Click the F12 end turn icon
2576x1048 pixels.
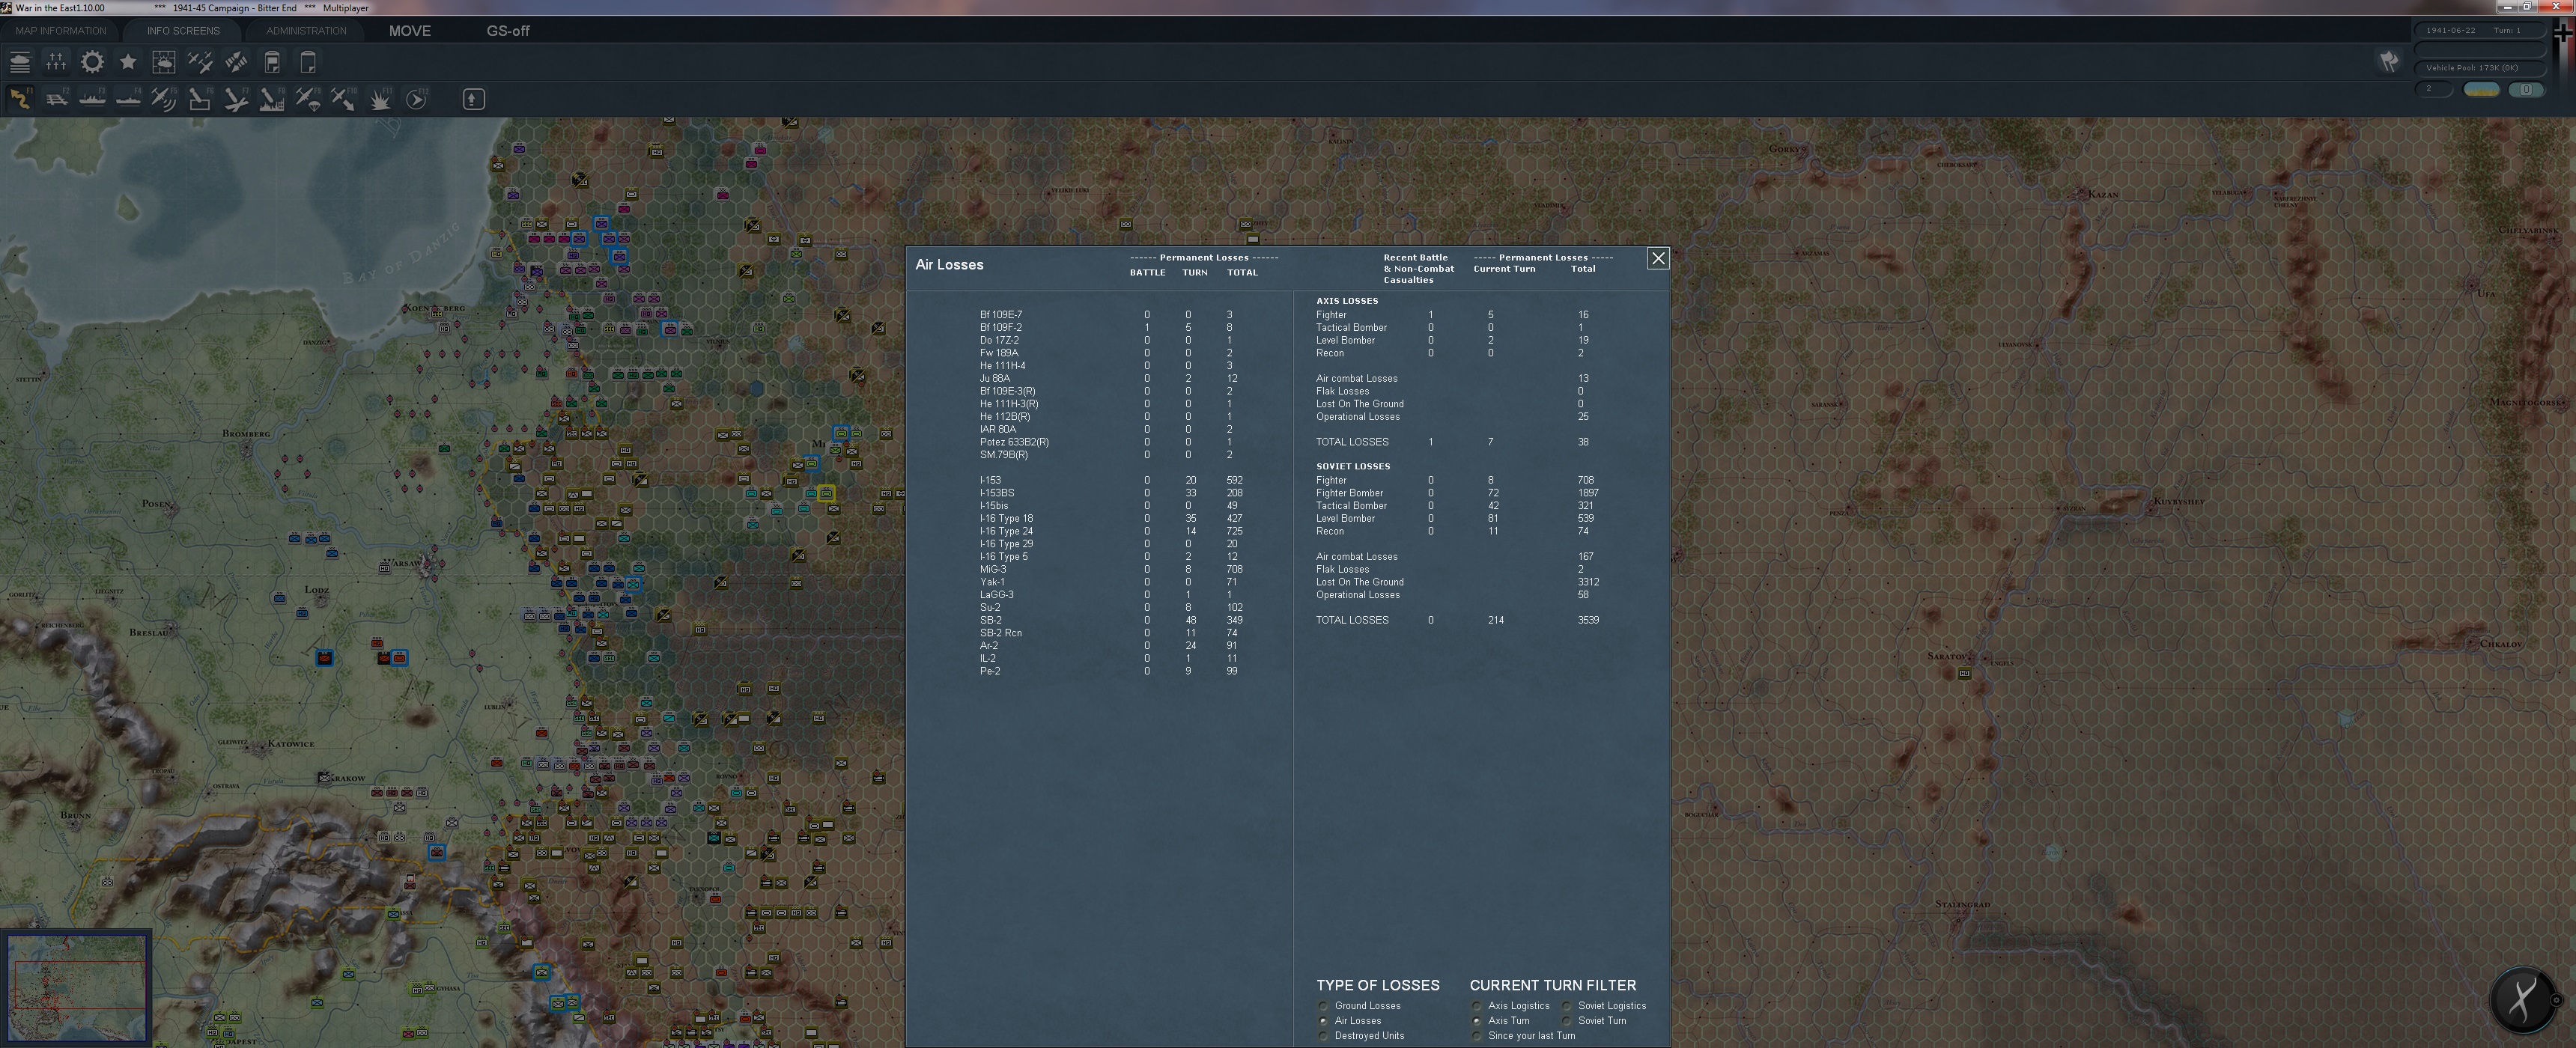(417, 99)
